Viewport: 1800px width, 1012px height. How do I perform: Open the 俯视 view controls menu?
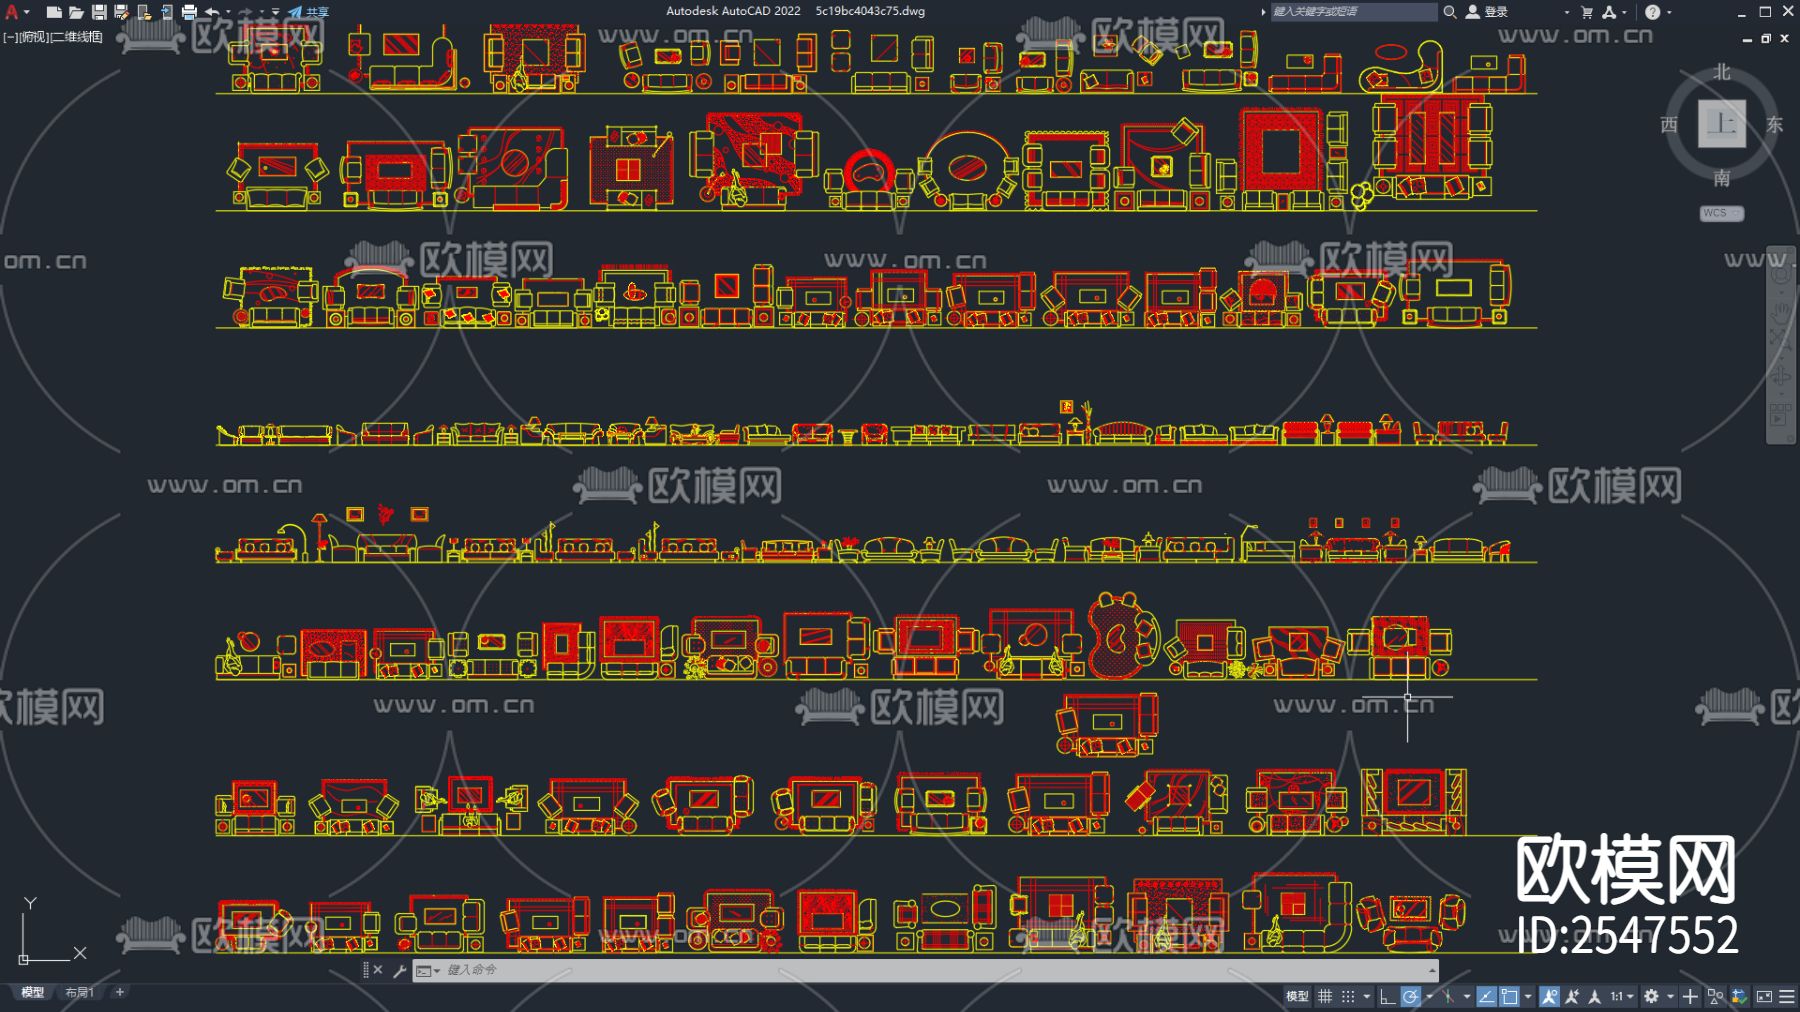coord(34,37)
